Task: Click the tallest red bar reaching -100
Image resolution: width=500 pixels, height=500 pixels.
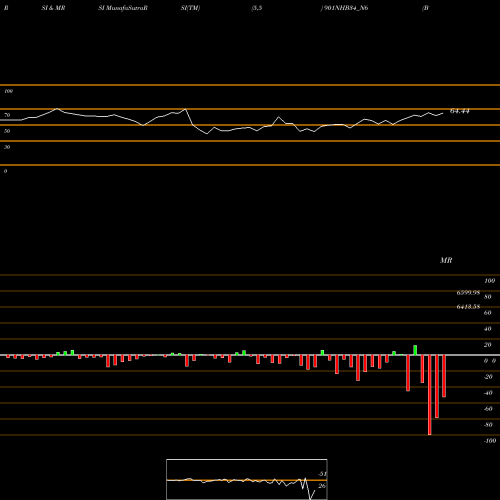Action: [429, 395]
